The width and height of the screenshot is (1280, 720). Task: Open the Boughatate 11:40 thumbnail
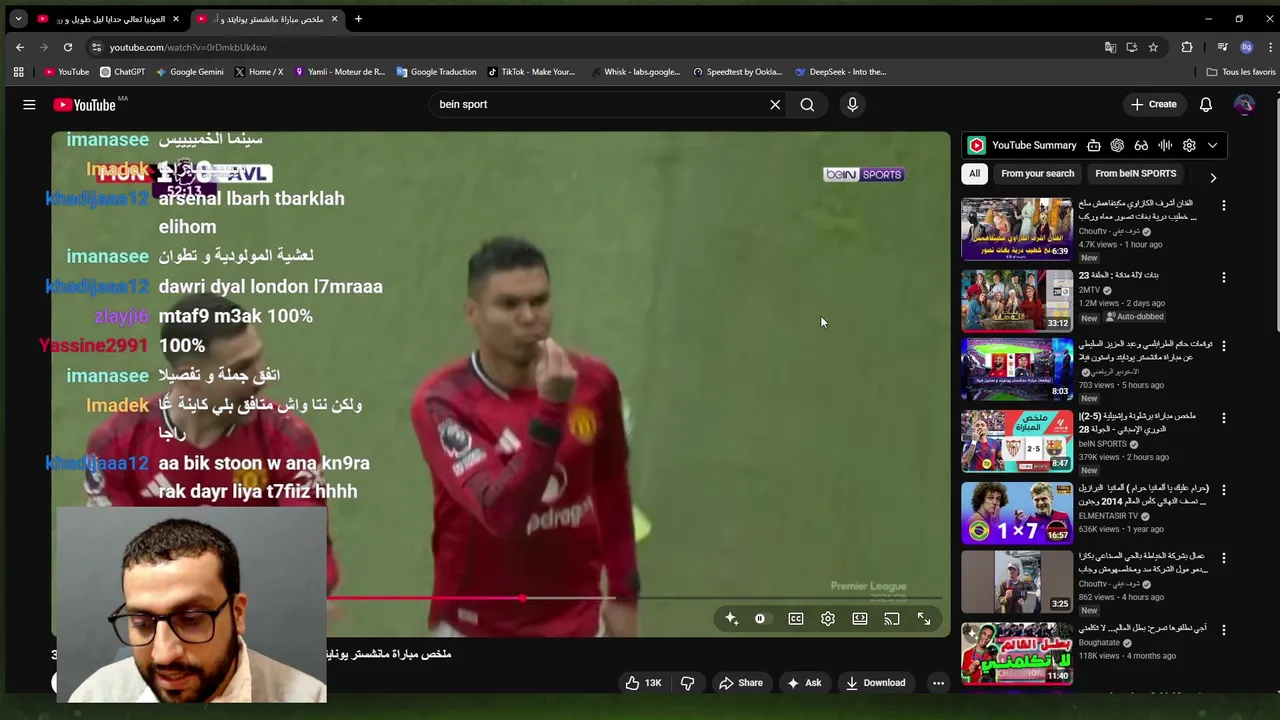coord(1017,653)
